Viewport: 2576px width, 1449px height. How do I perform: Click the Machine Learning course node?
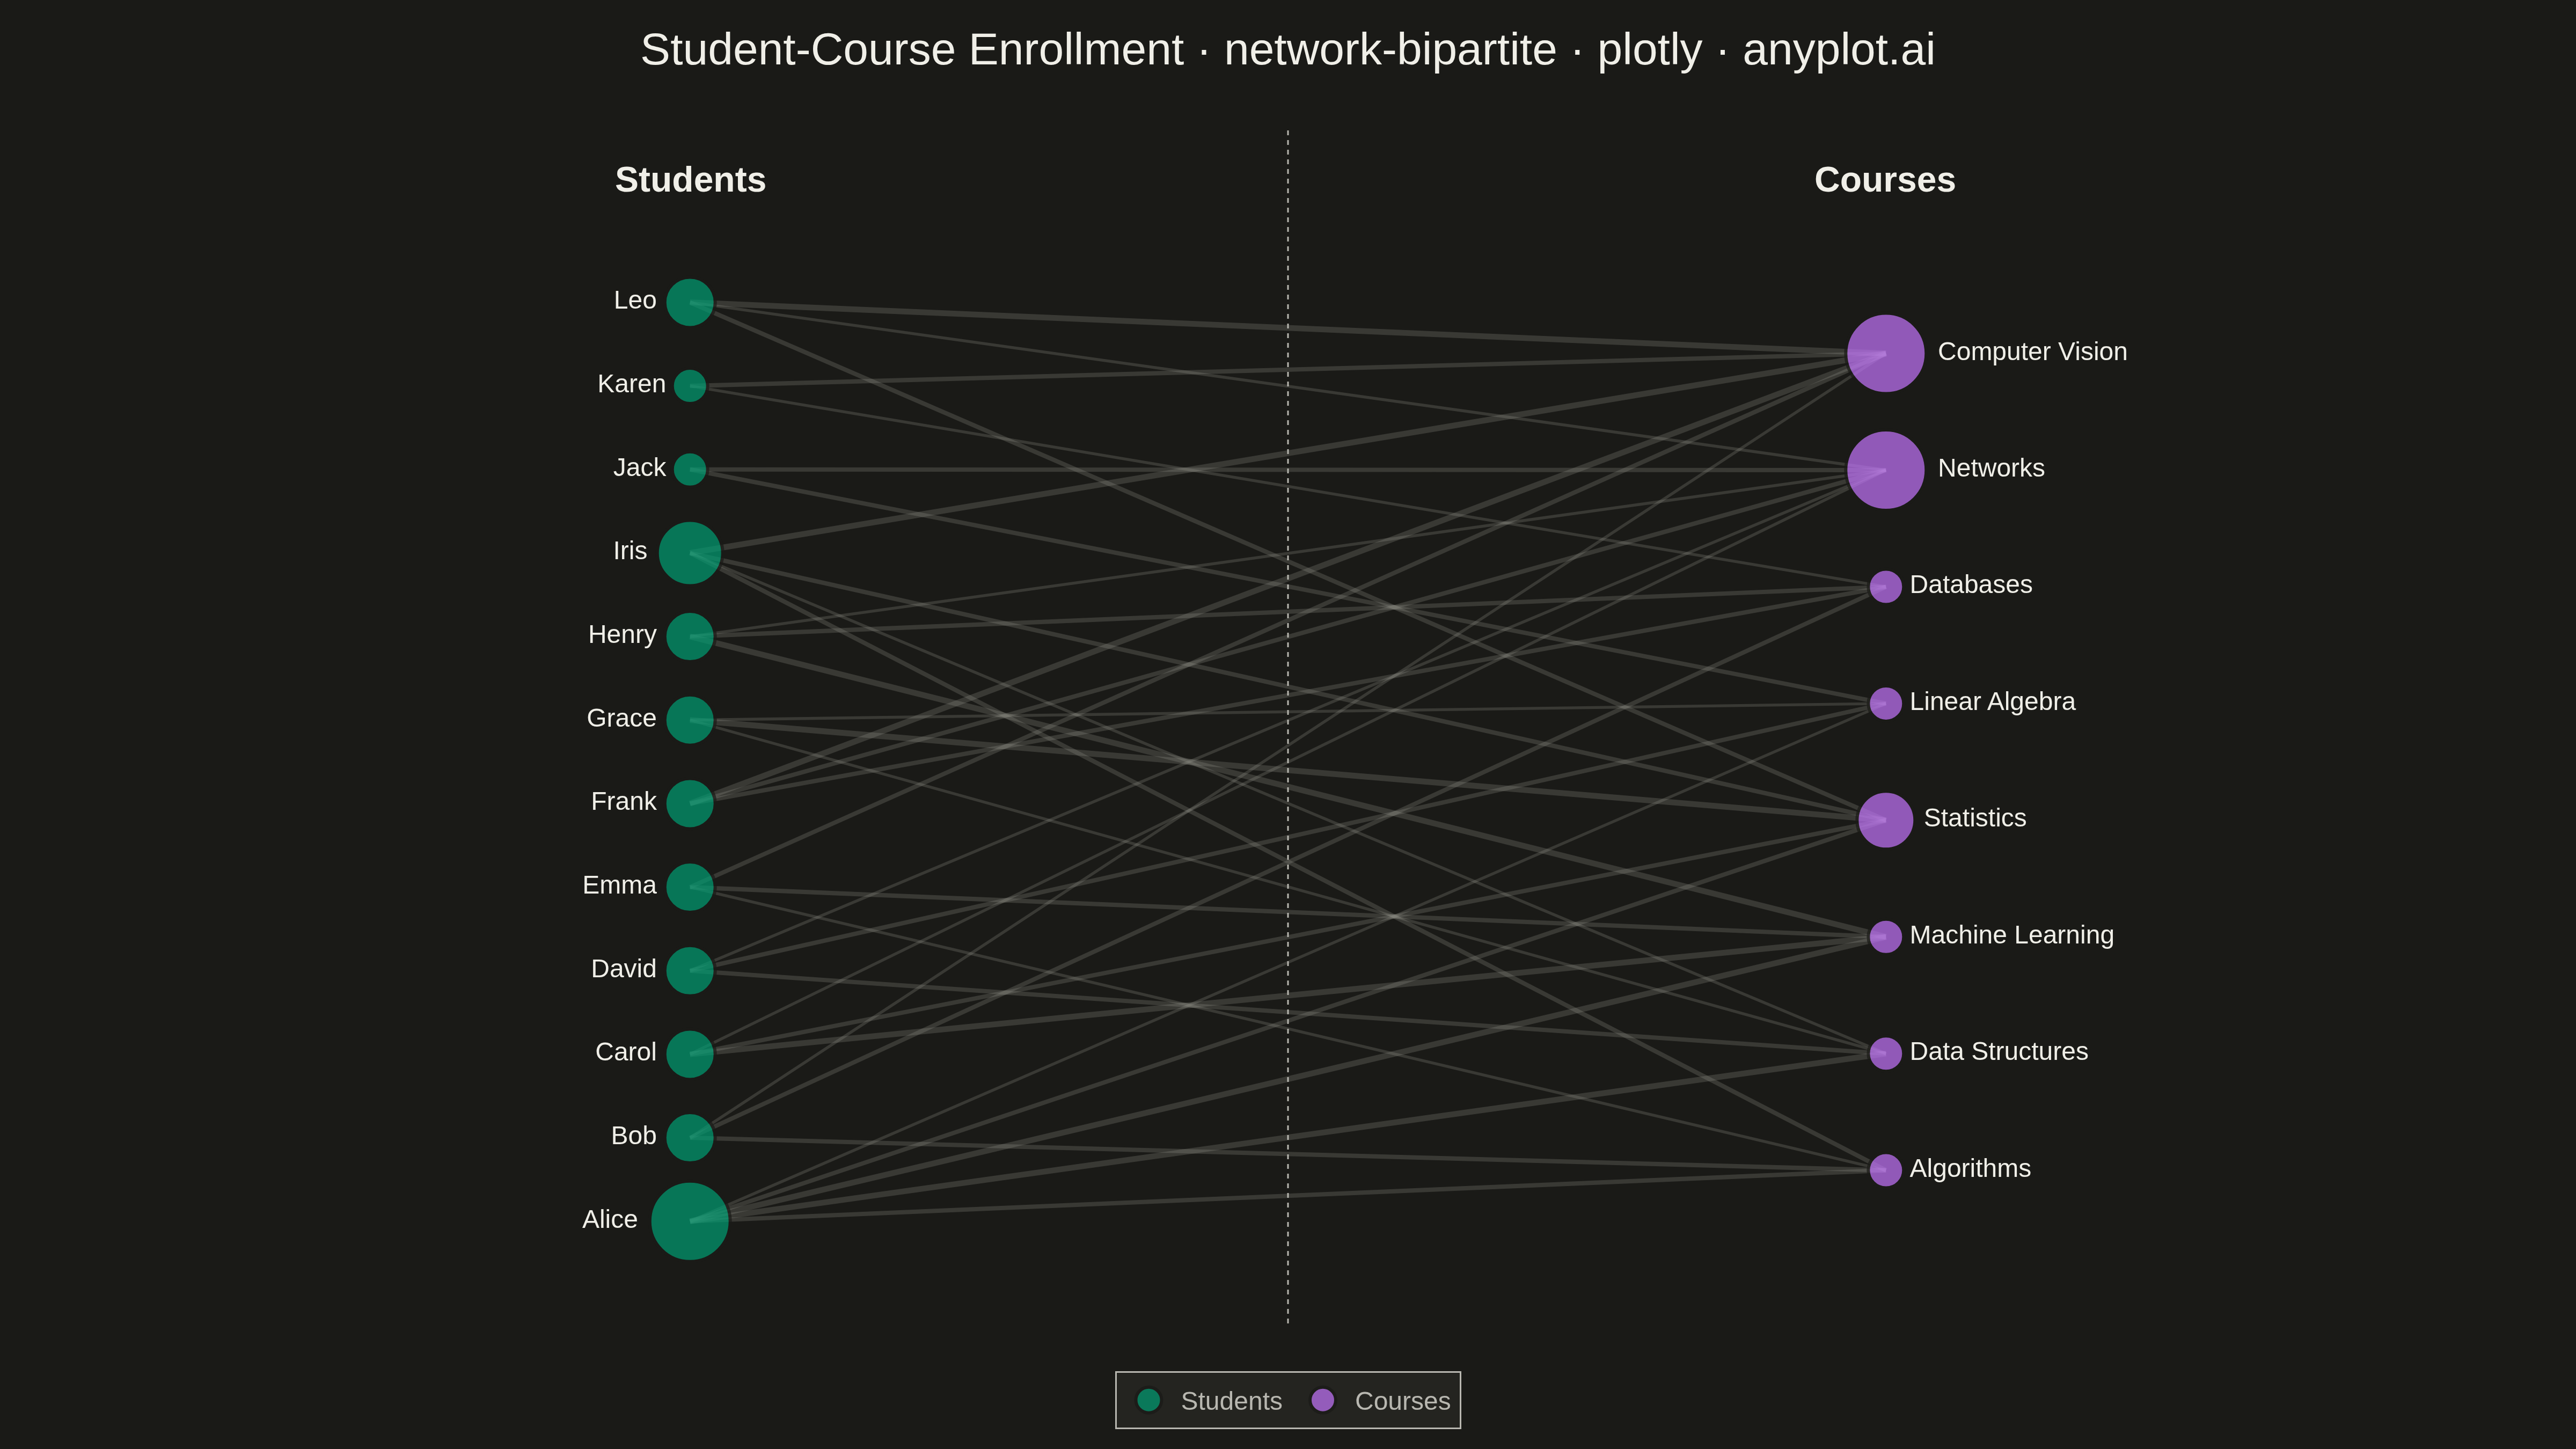point(1885,937)
